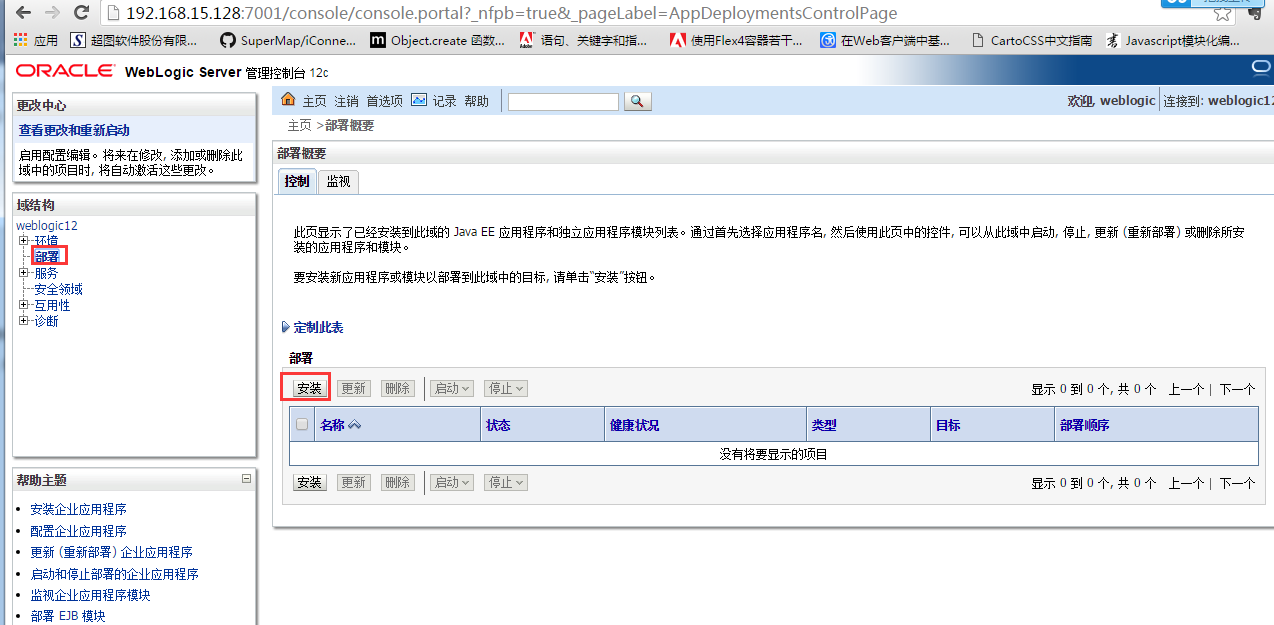The image size is (1274, 625).
Task: Open the SuperMap/iConne GitHub bookmark
Action: tap(288, 41)
